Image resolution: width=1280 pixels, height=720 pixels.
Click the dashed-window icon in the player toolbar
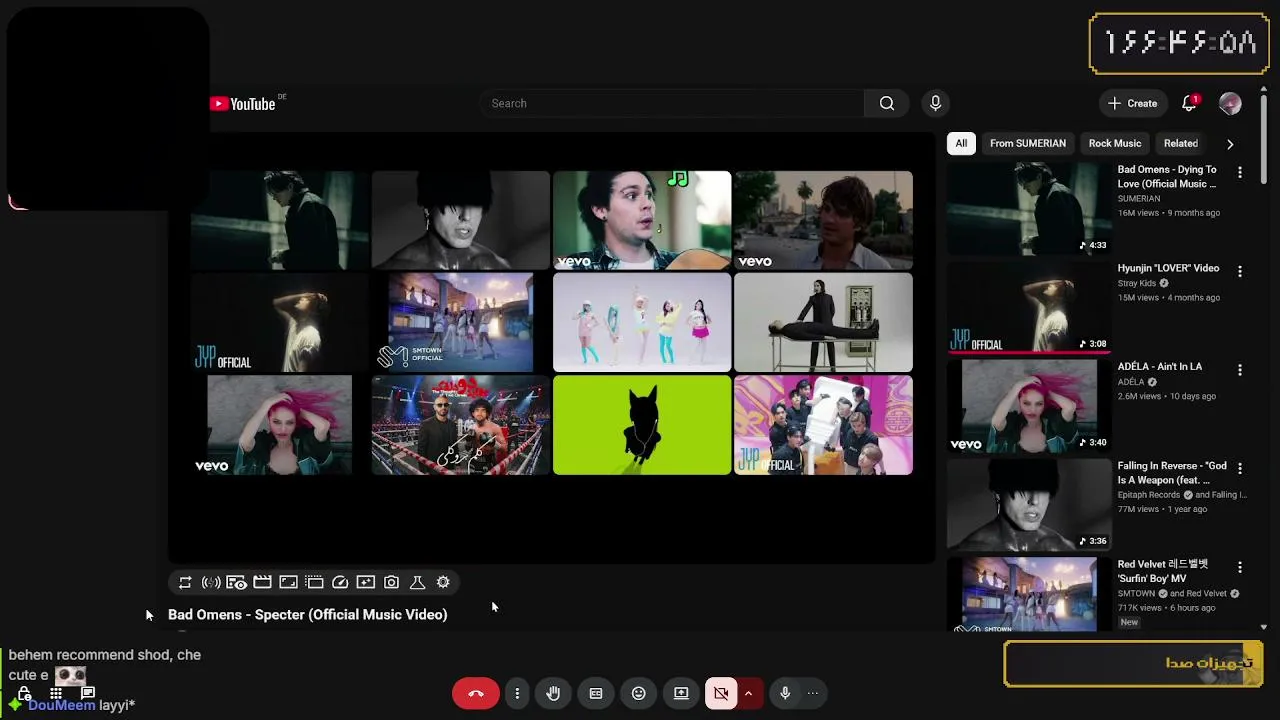pos(314,582)
